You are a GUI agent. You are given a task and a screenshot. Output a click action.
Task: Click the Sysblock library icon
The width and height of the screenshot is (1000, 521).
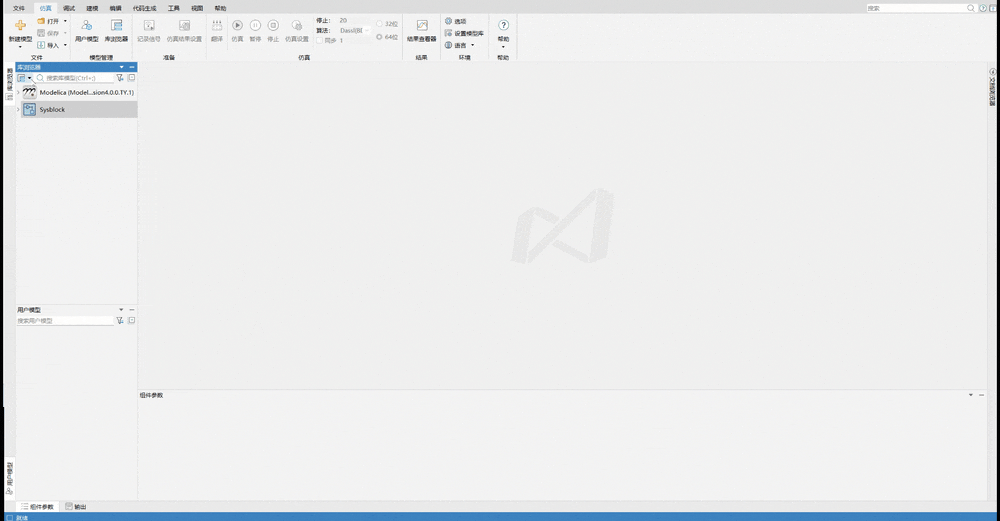(x=29, y=110)
